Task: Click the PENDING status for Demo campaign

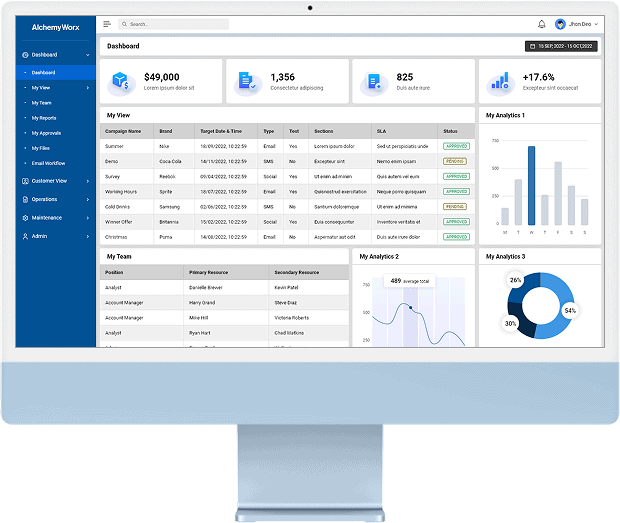Action: pyautogui.click(x=455, y=161)
